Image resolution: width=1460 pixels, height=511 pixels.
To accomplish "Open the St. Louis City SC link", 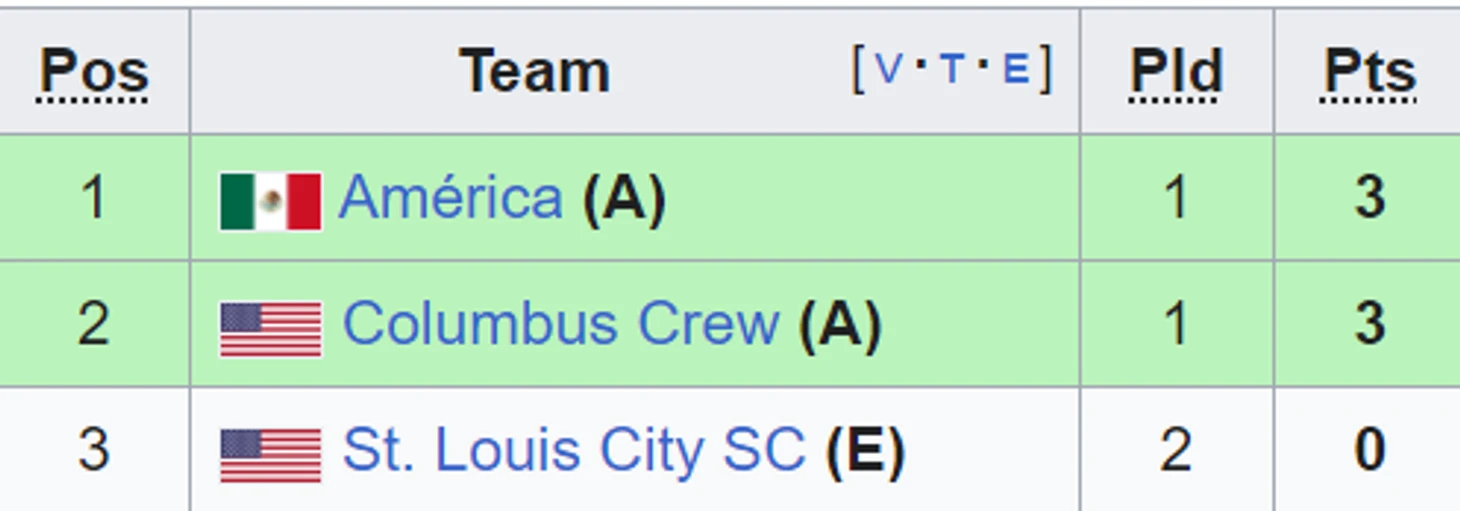I will coord(573,450).
